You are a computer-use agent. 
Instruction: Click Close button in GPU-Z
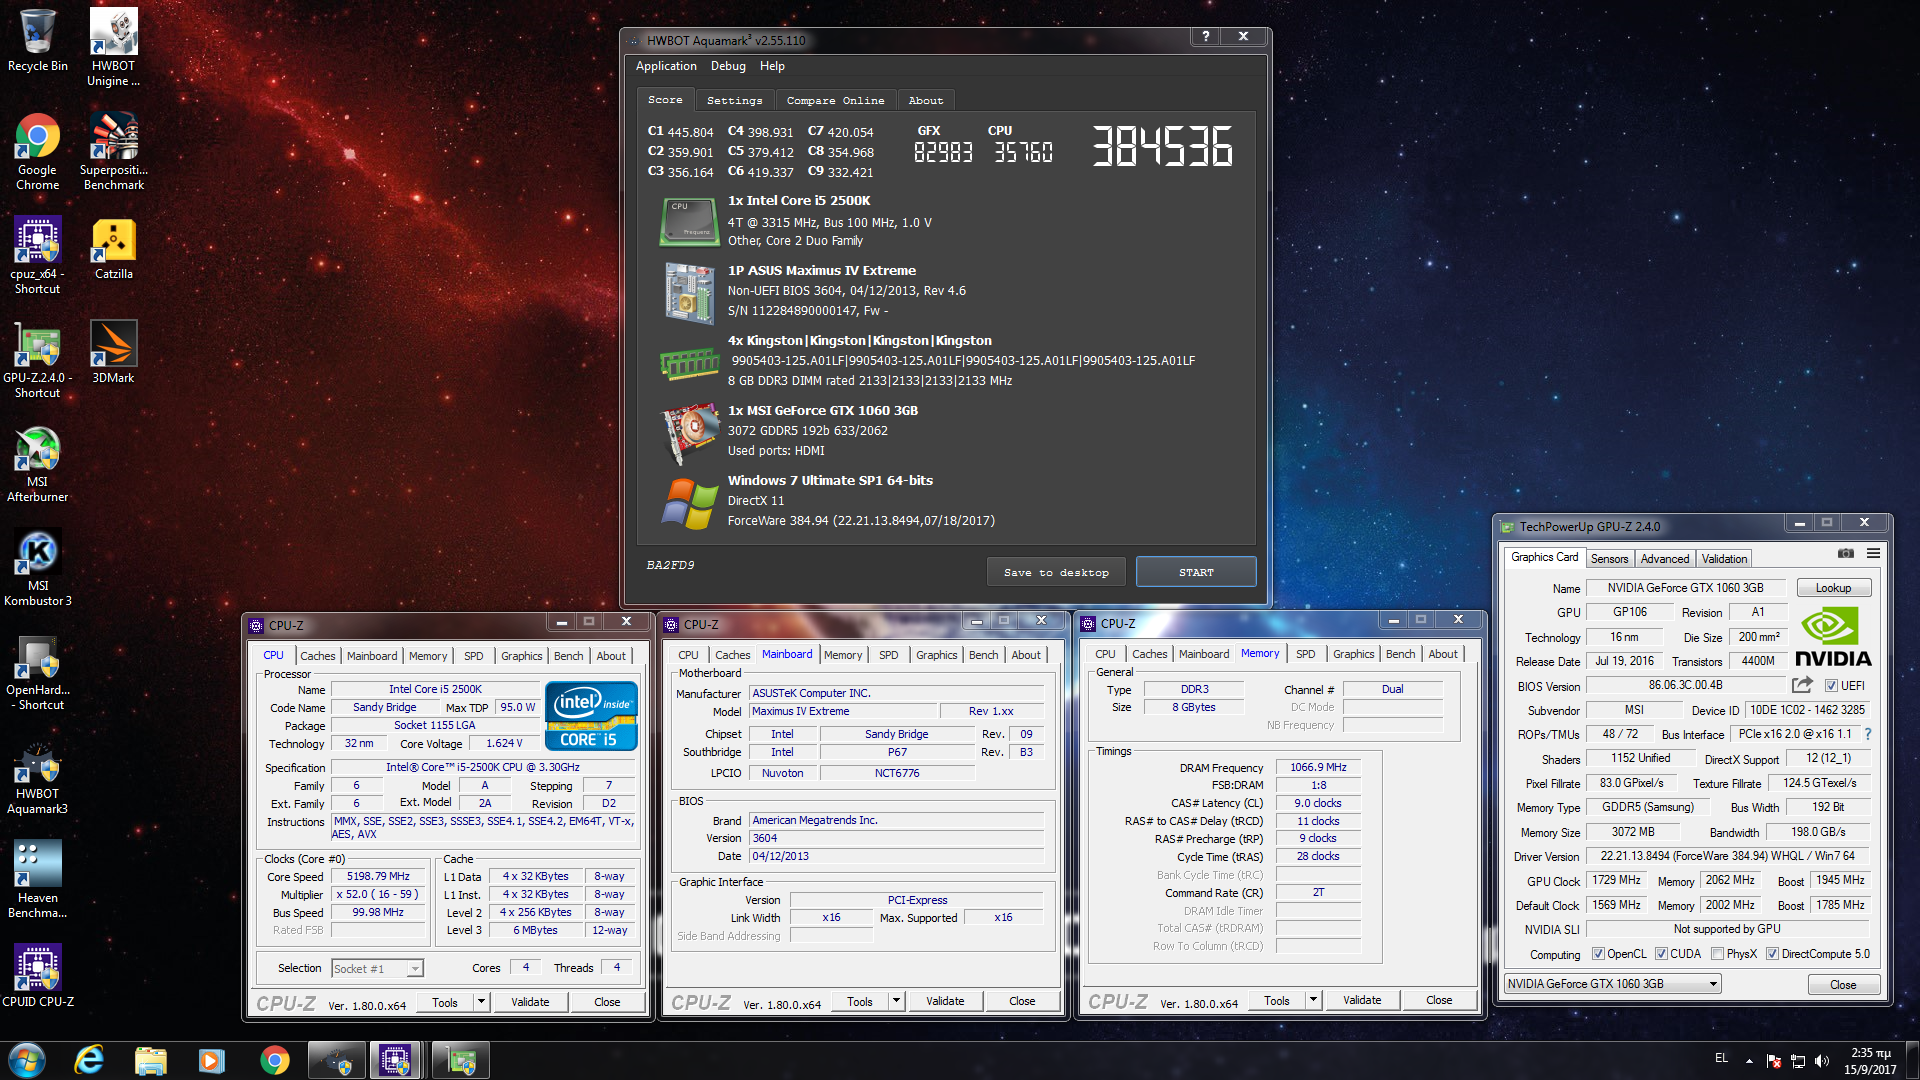coord(1843,985)
